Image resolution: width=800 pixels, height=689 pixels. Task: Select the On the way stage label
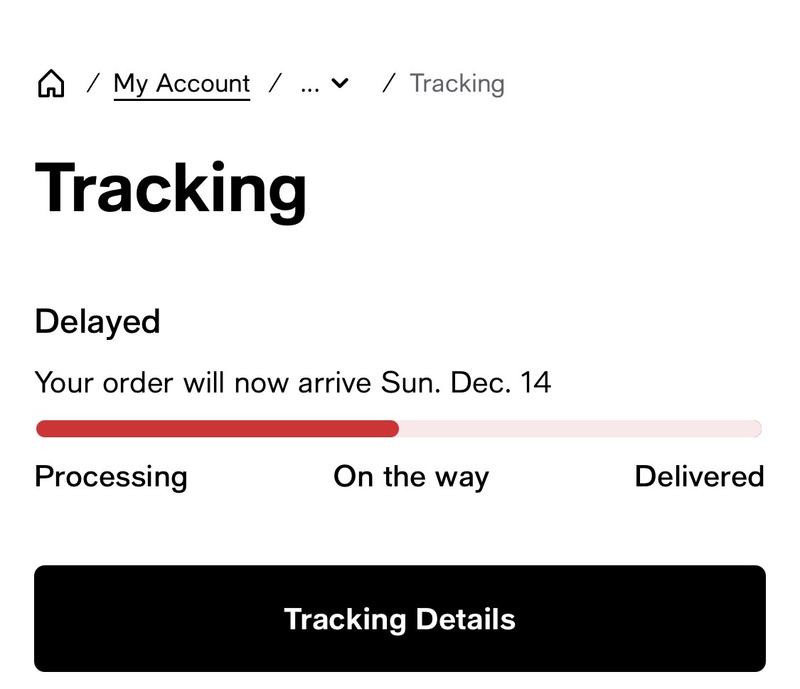(x=411, y=476)
